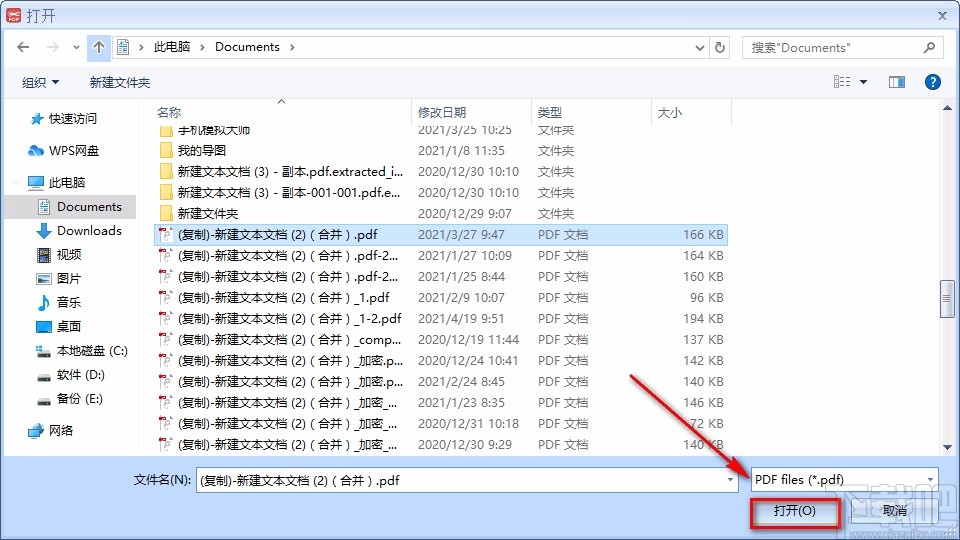Screen dimensions: 960x540
Task: Select the 新建文件夹 folder row
Action: (441, 213)
